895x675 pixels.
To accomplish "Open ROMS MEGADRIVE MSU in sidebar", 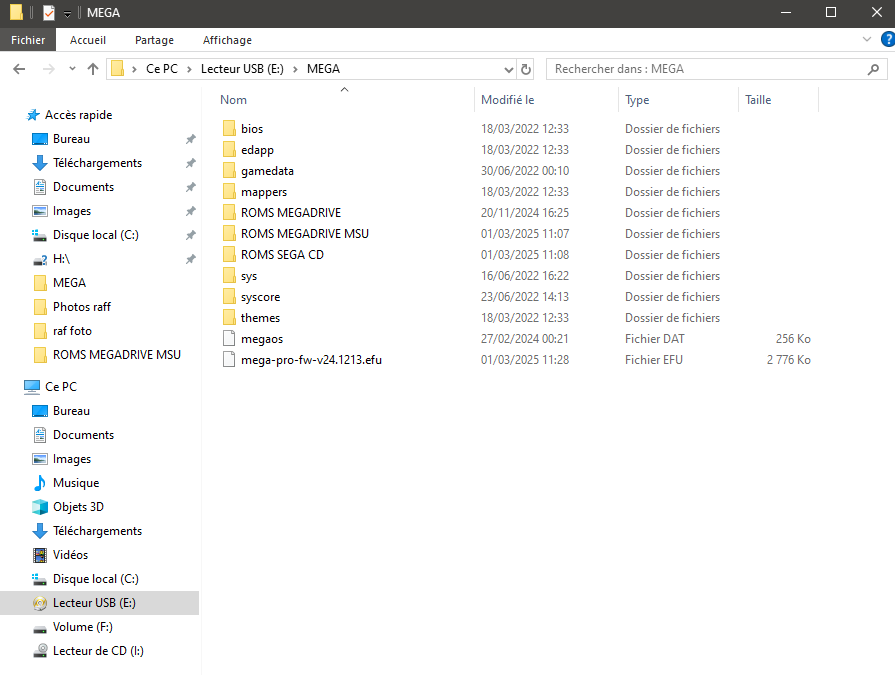I will (116, 354).
